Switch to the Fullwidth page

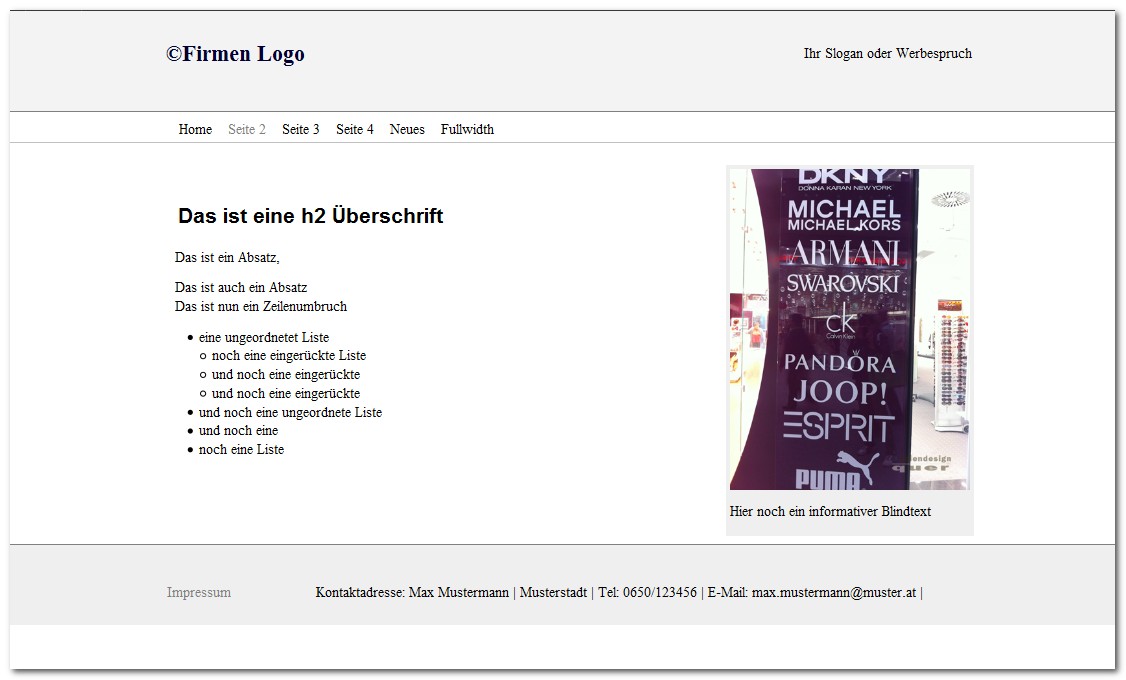tap(467, 129)
